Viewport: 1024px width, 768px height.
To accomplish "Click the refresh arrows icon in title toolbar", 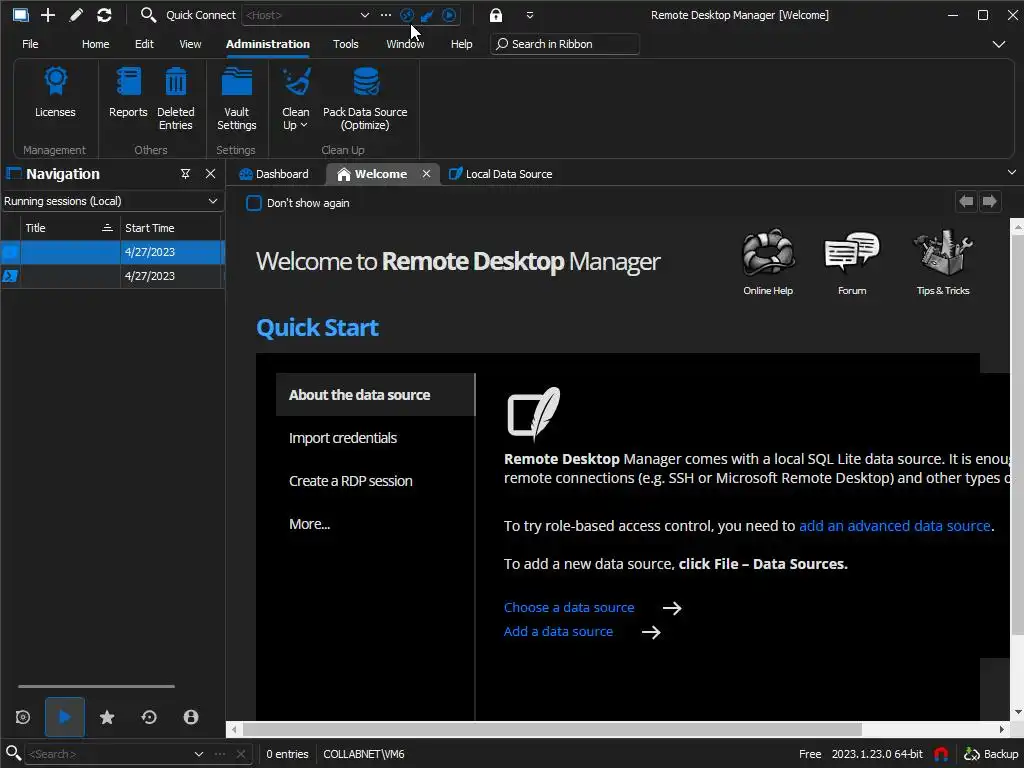I will point(104,15).
